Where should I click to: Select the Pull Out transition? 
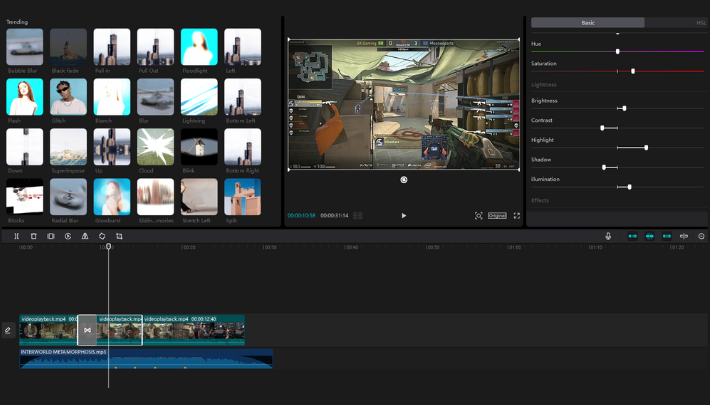tap(155, 47)
